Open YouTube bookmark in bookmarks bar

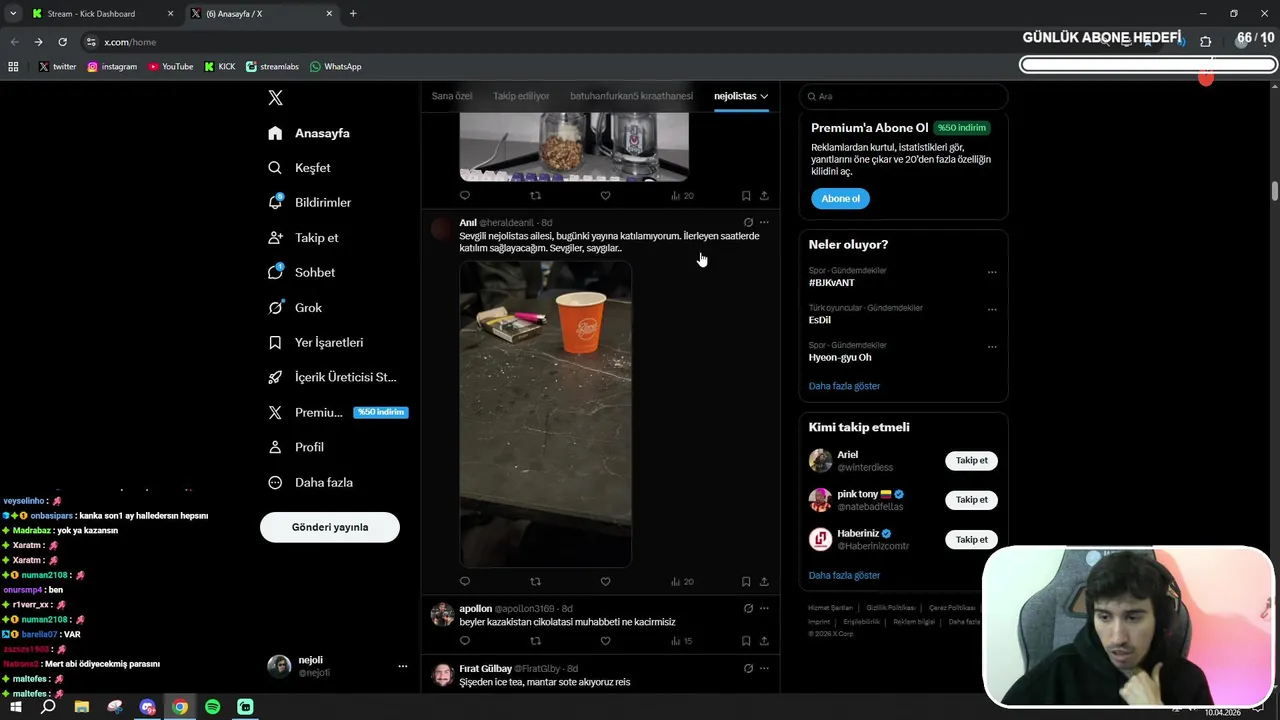pos(171,66)
